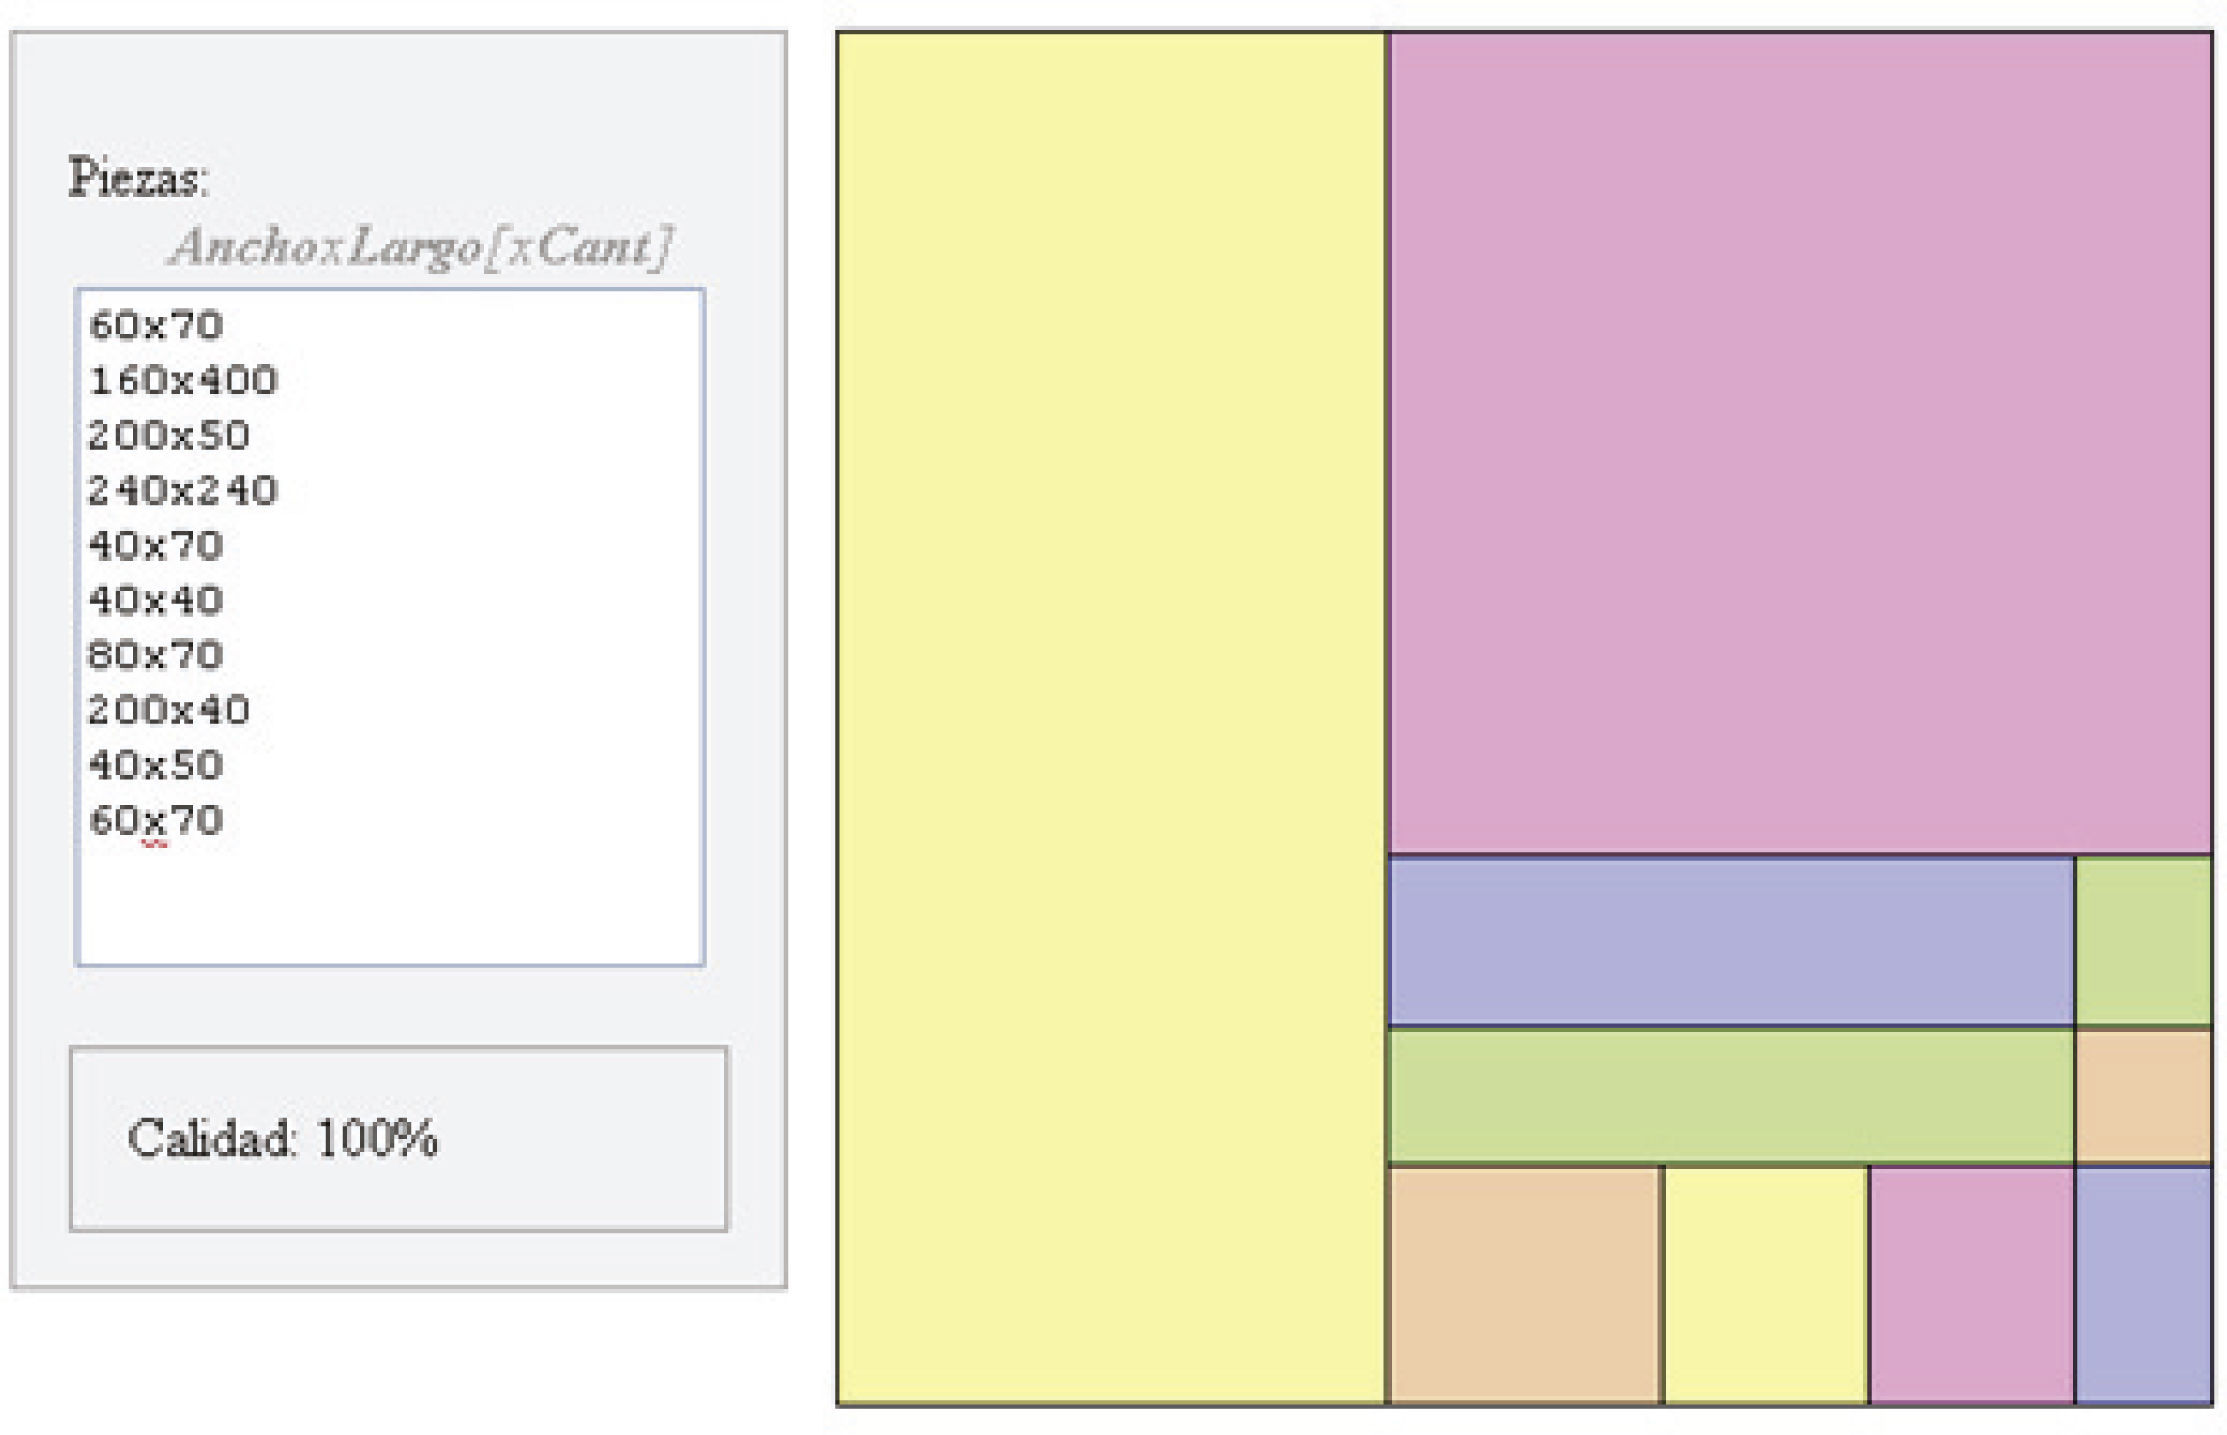The height and width of the screenshot is (1435, 2227).
Task: Place cursor on the 40x50 line
Action: point(156,765)
